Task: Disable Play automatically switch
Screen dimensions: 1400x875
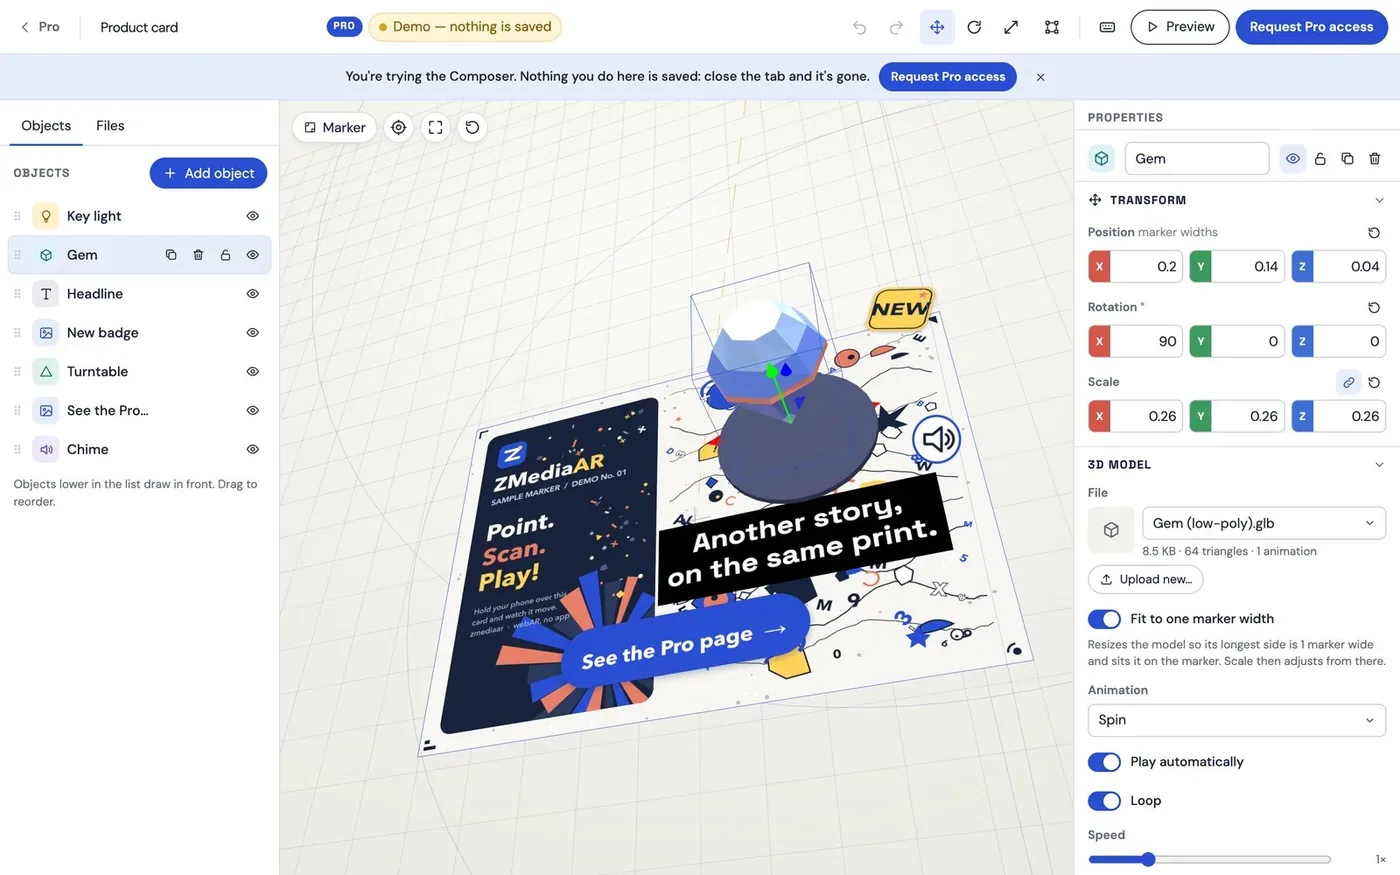Action: point(1104,762)
